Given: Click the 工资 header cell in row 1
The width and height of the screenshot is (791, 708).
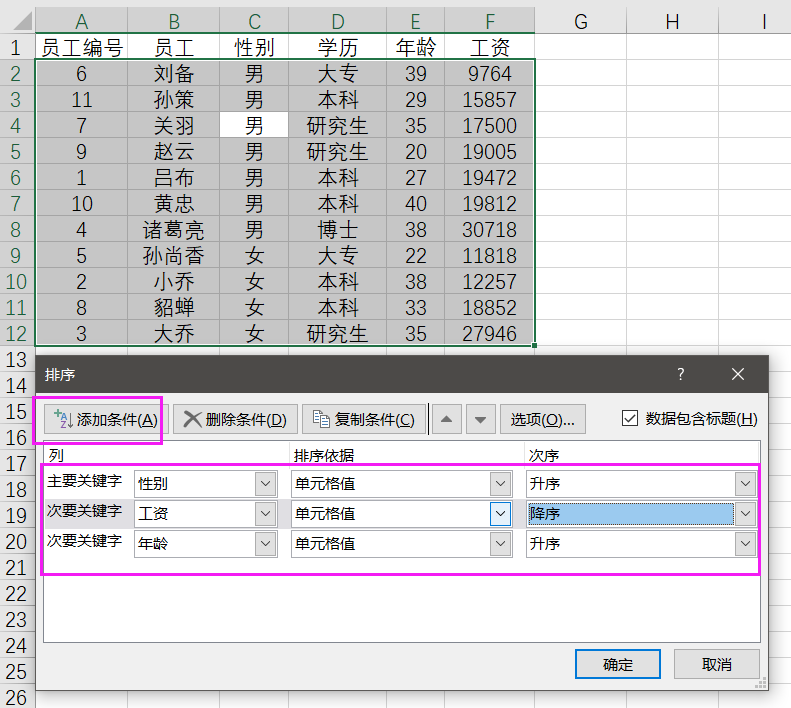Looking at the screenshot, I should pos(490,47).
